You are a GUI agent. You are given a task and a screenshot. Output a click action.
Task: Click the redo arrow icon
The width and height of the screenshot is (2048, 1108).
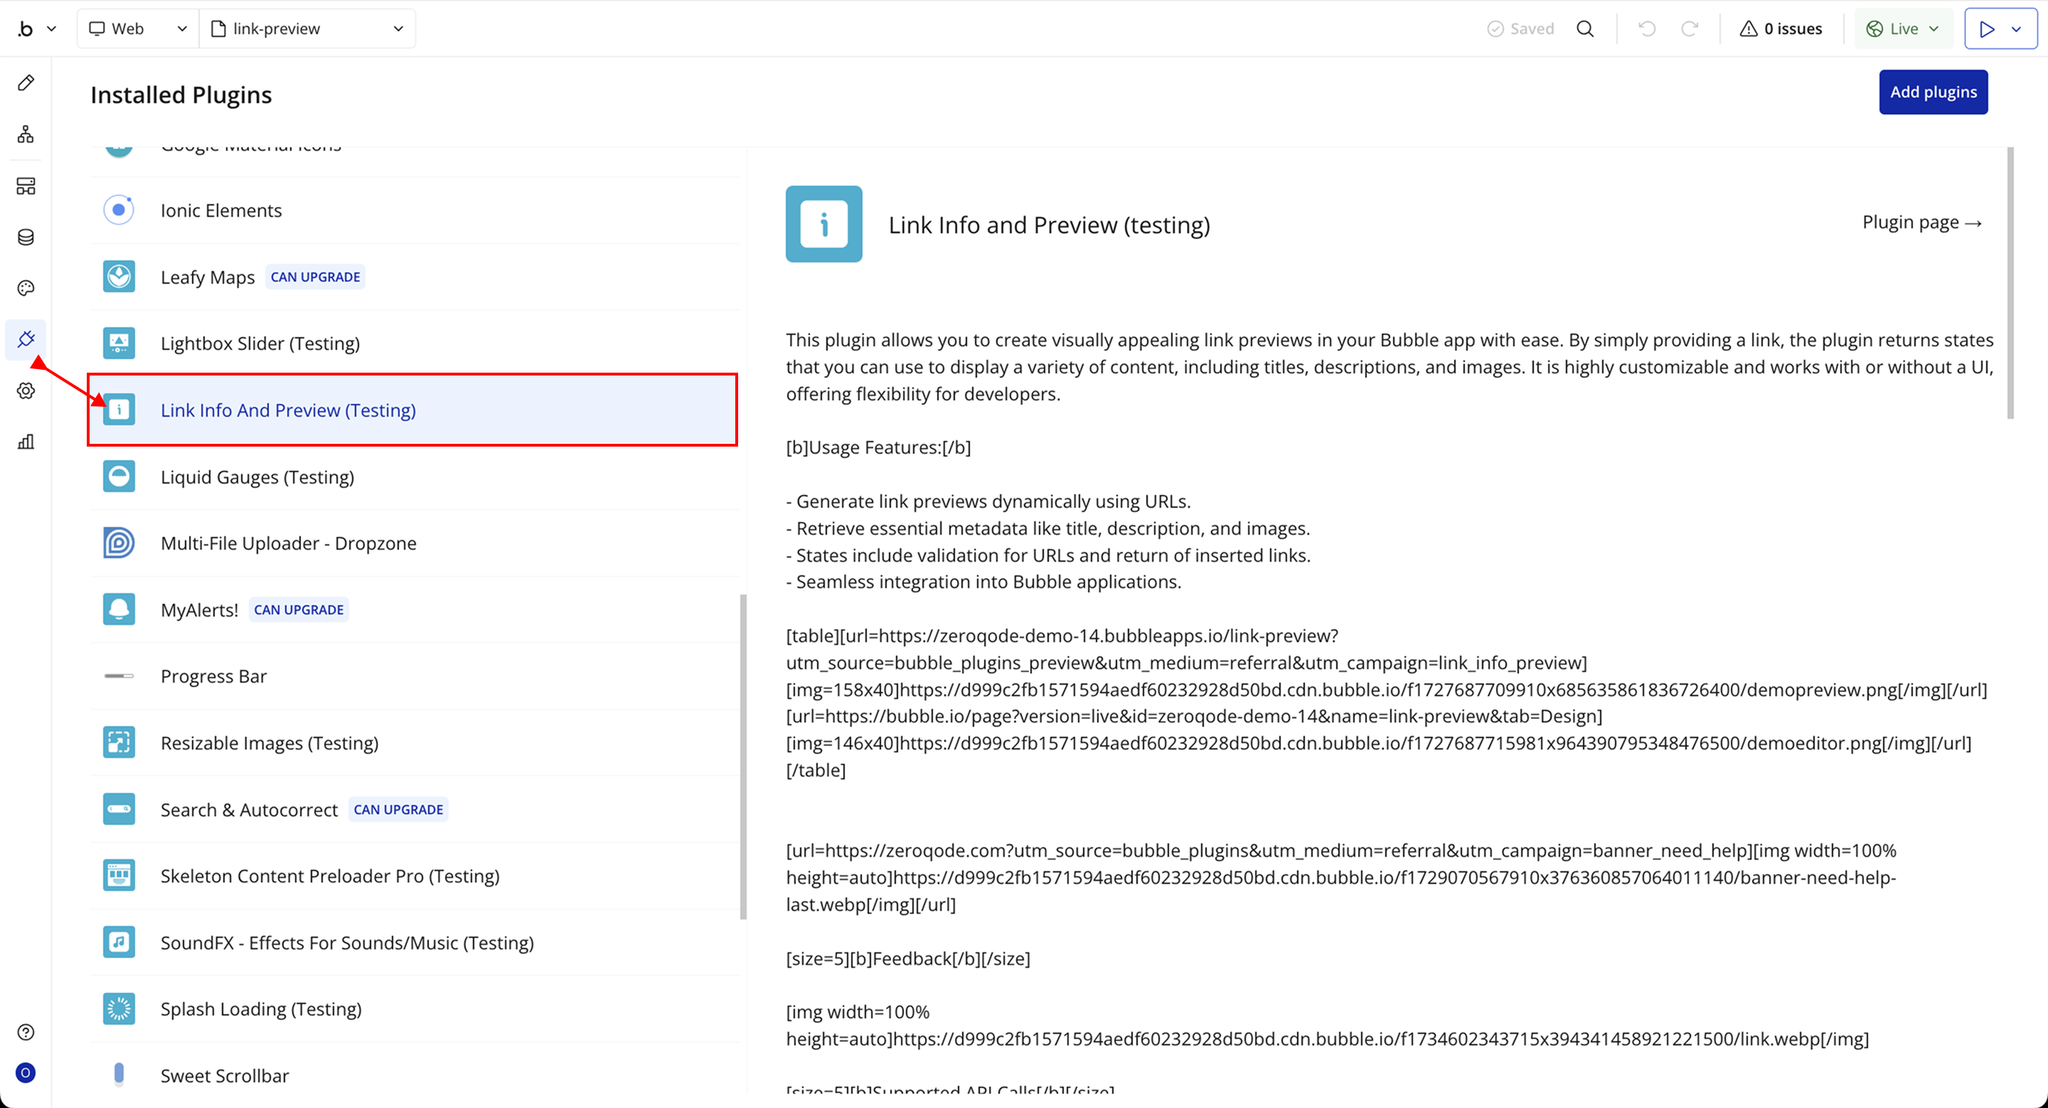click(x=1689, y=29)
